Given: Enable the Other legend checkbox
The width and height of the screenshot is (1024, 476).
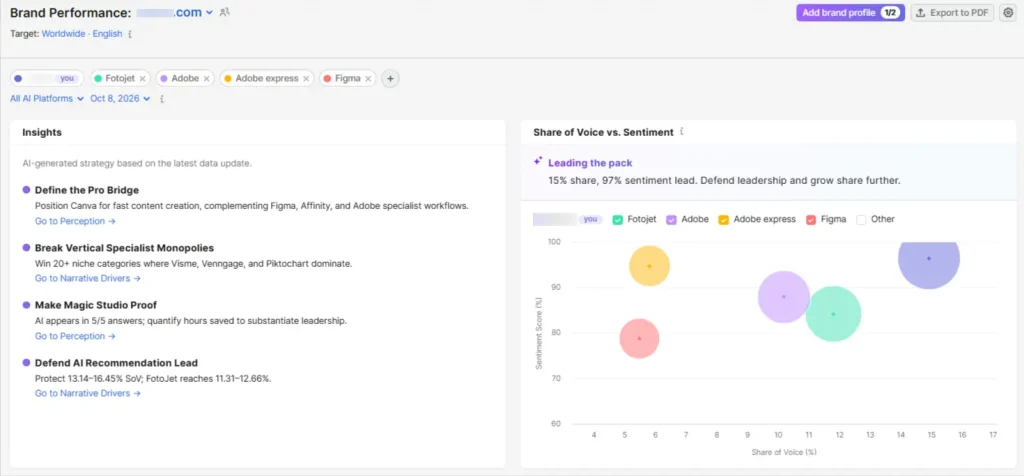Looking at the screenshot, I should pos(861,220).
